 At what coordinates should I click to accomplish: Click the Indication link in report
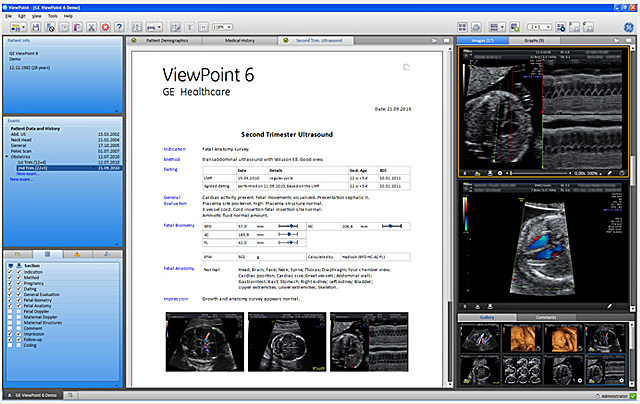point(175,149)
